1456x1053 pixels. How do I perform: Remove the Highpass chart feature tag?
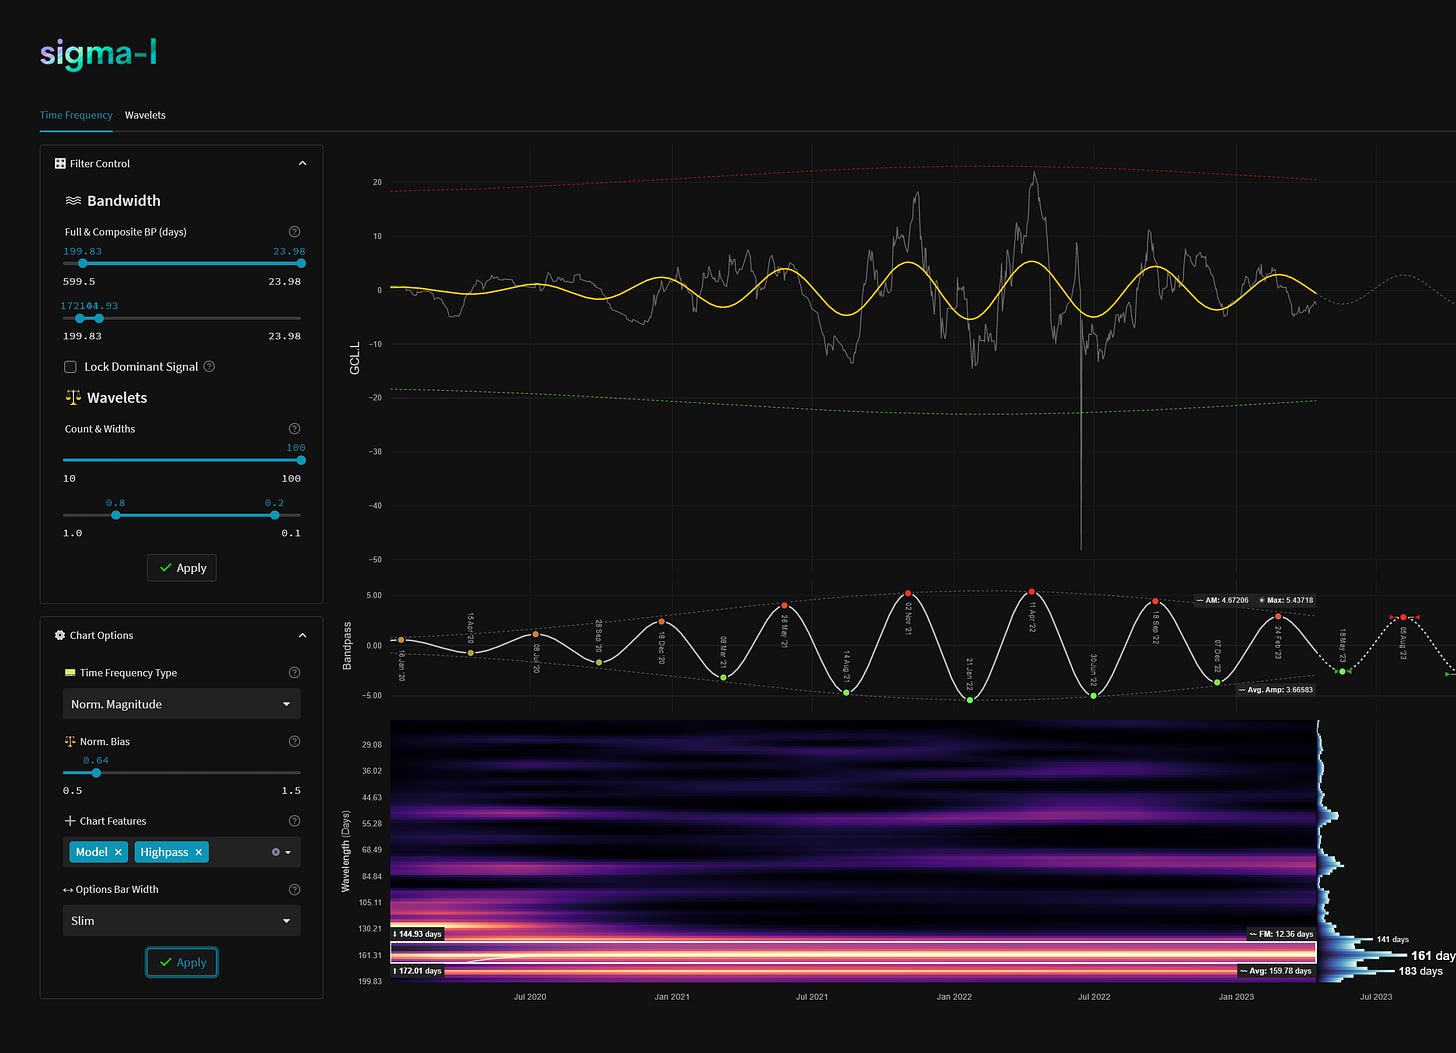pos(198,852)
